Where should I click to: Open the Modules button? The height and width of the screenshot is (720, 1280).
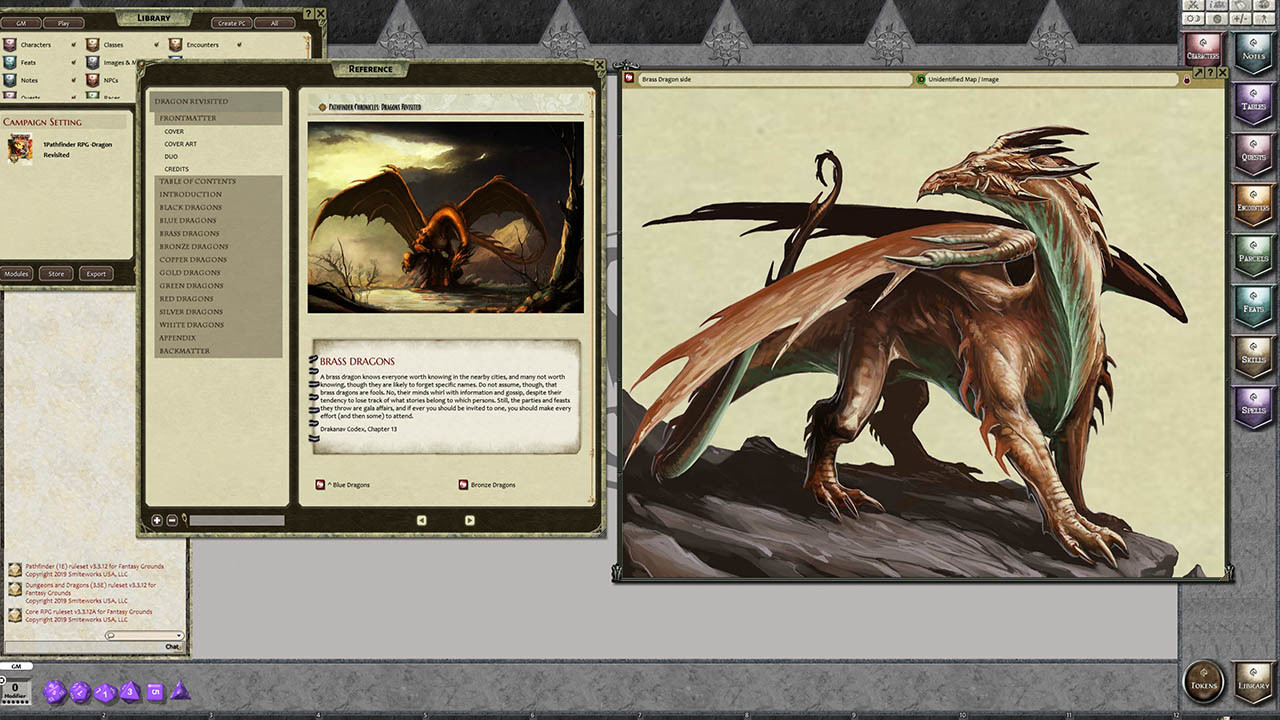tap(17, 274)
